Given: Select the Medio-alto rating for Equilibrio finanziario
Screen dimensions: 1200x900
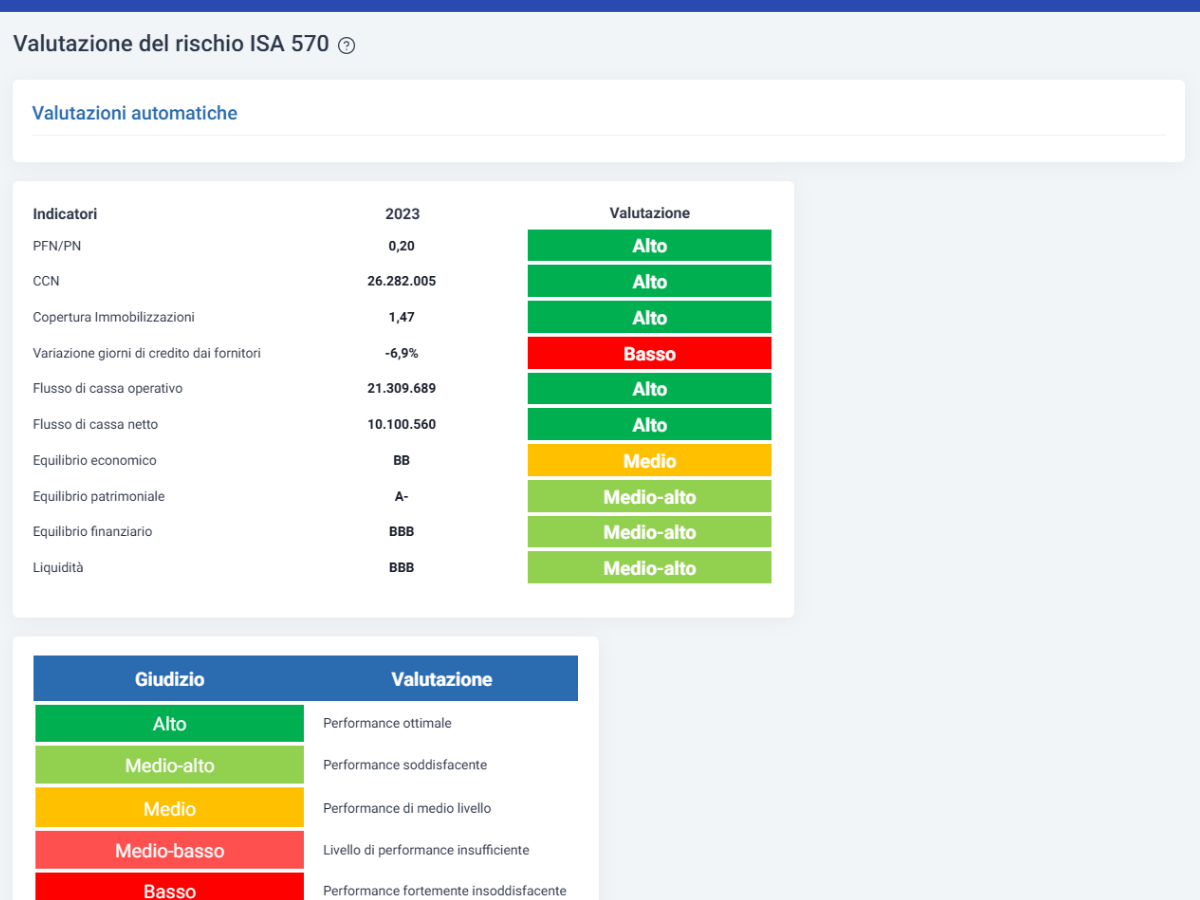Looking at the screenshot, I should (x=650, y=532).
